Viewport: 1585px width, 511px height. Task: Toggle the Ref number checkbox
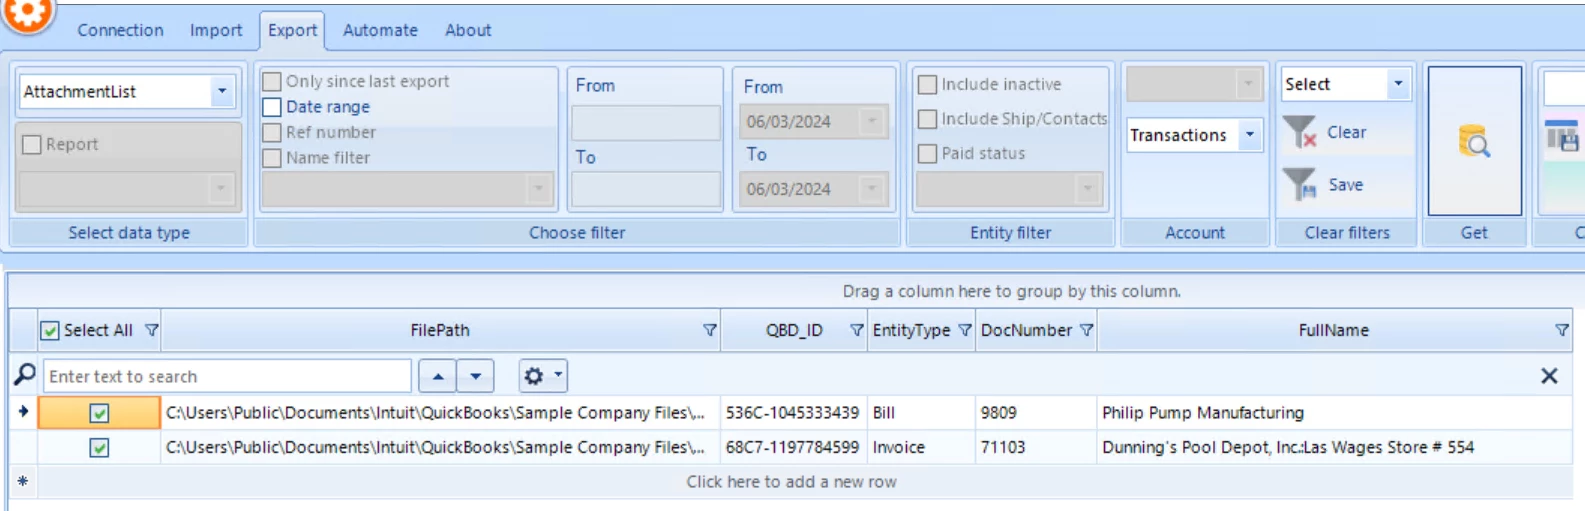(271, 132)
